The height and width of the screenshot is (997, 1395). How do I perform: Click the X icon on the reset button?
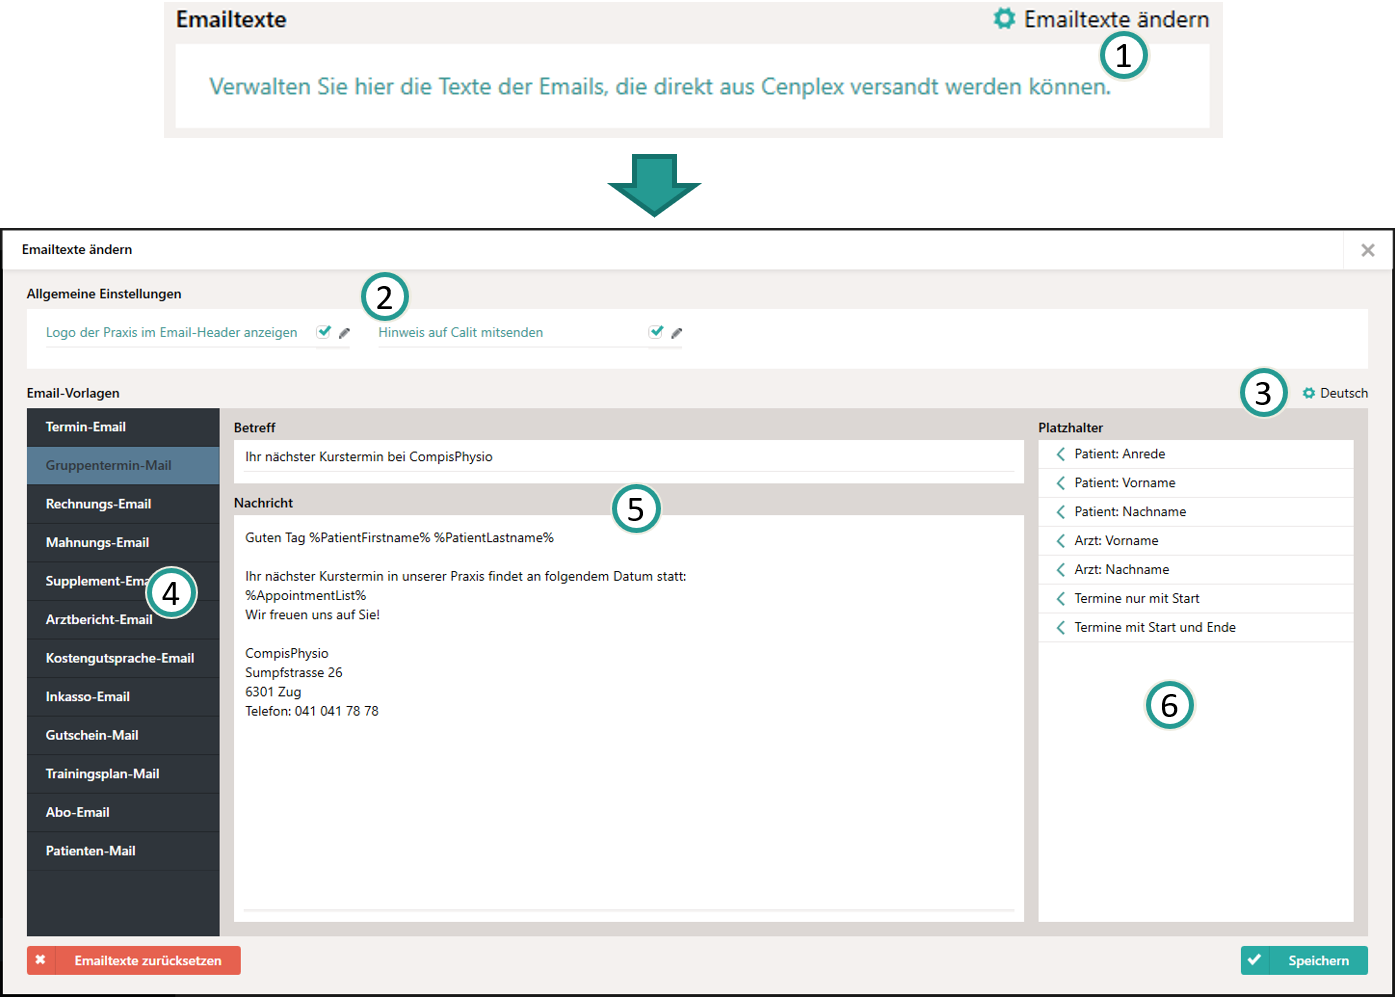(x=40, y=960)
